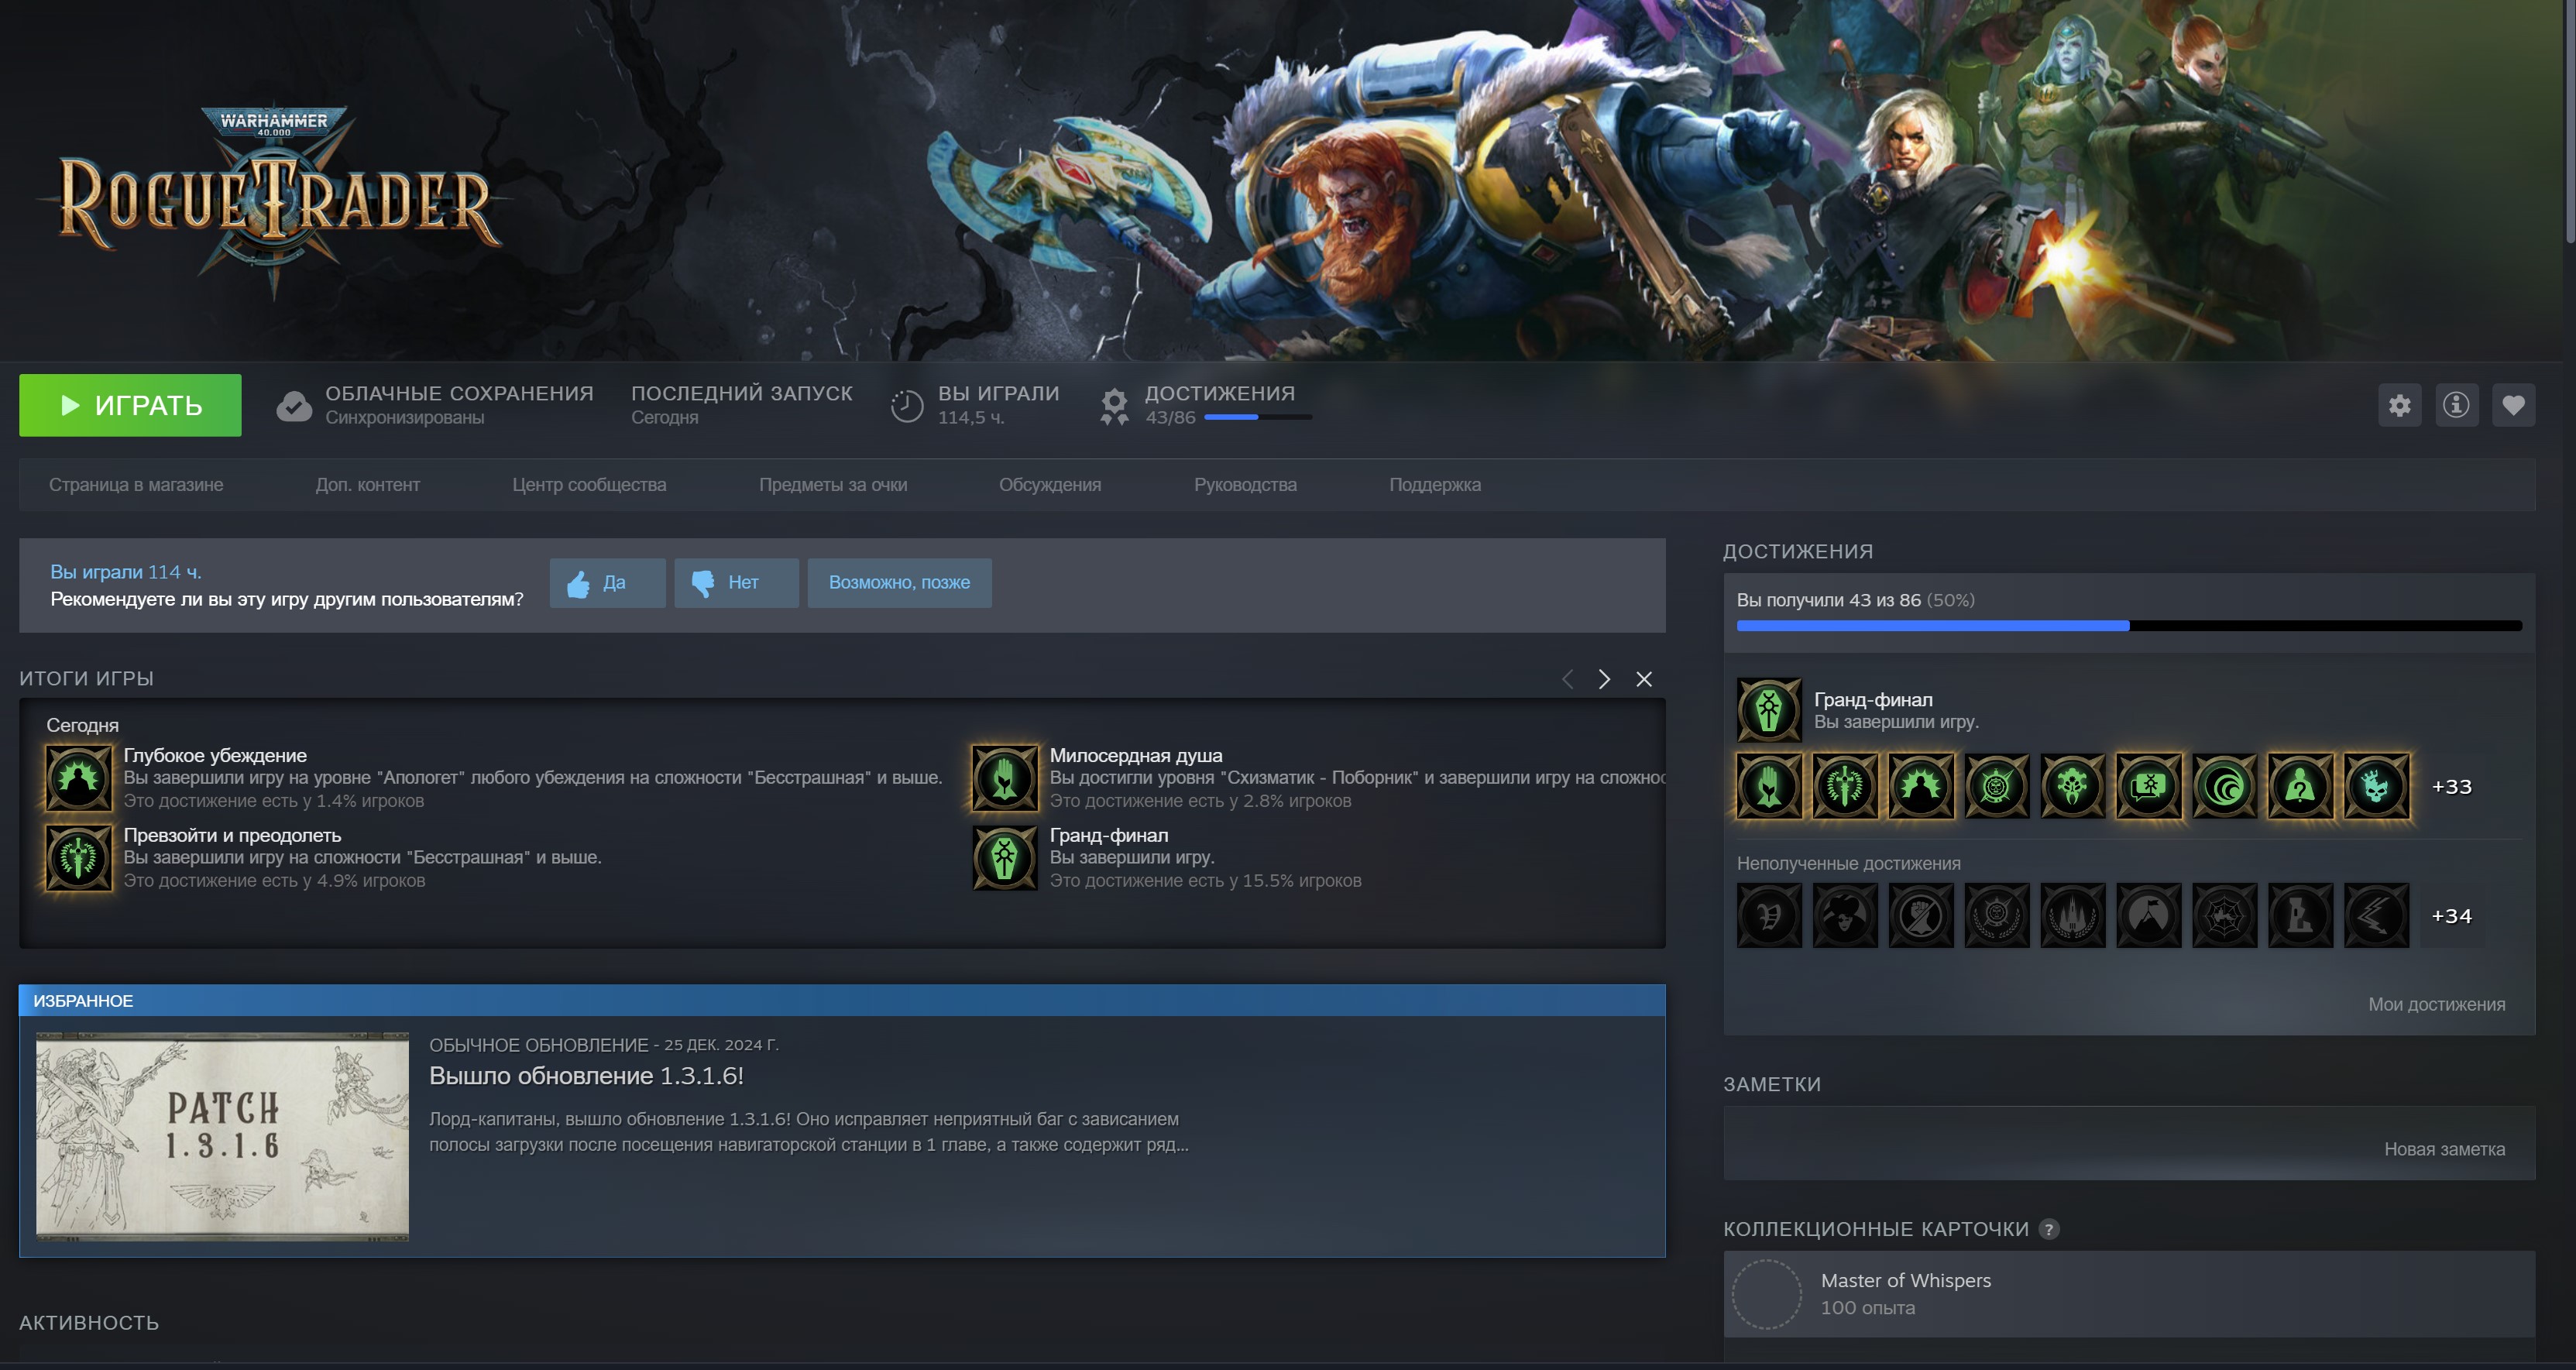Click the cloud saves status icon

[294, 405]
